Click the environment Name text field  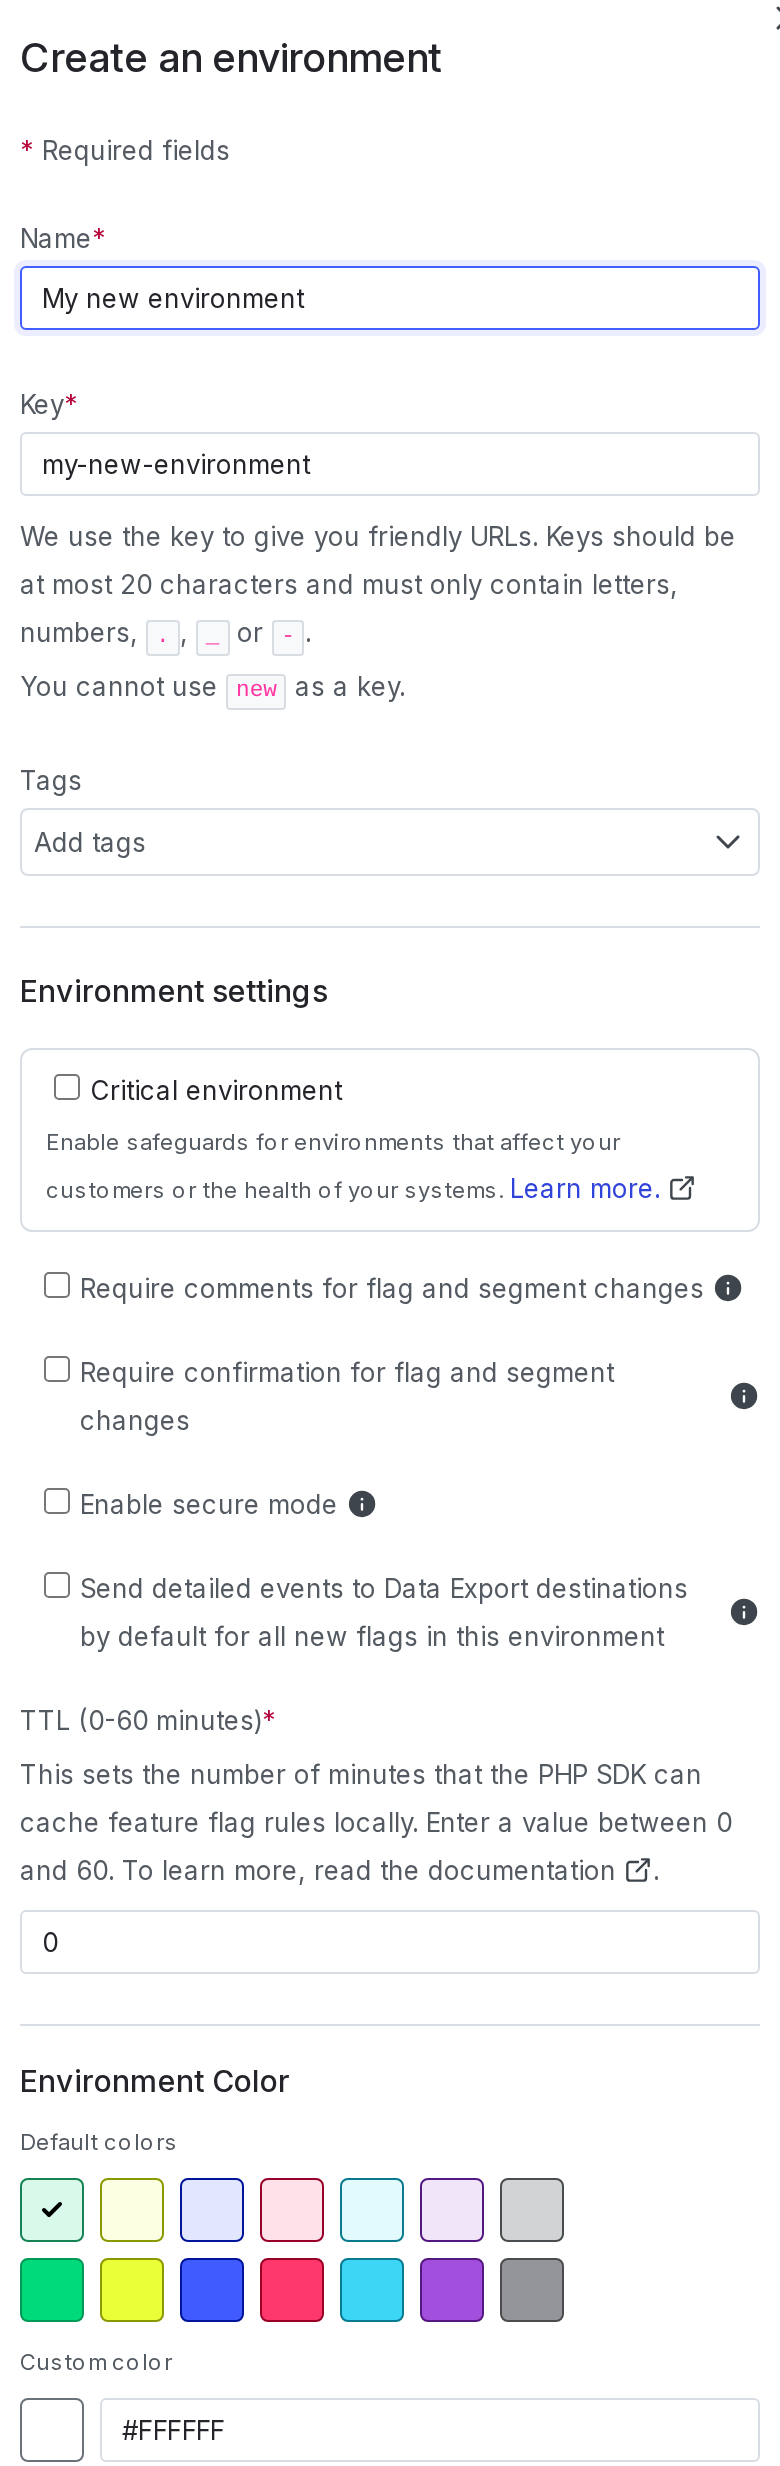390,298
